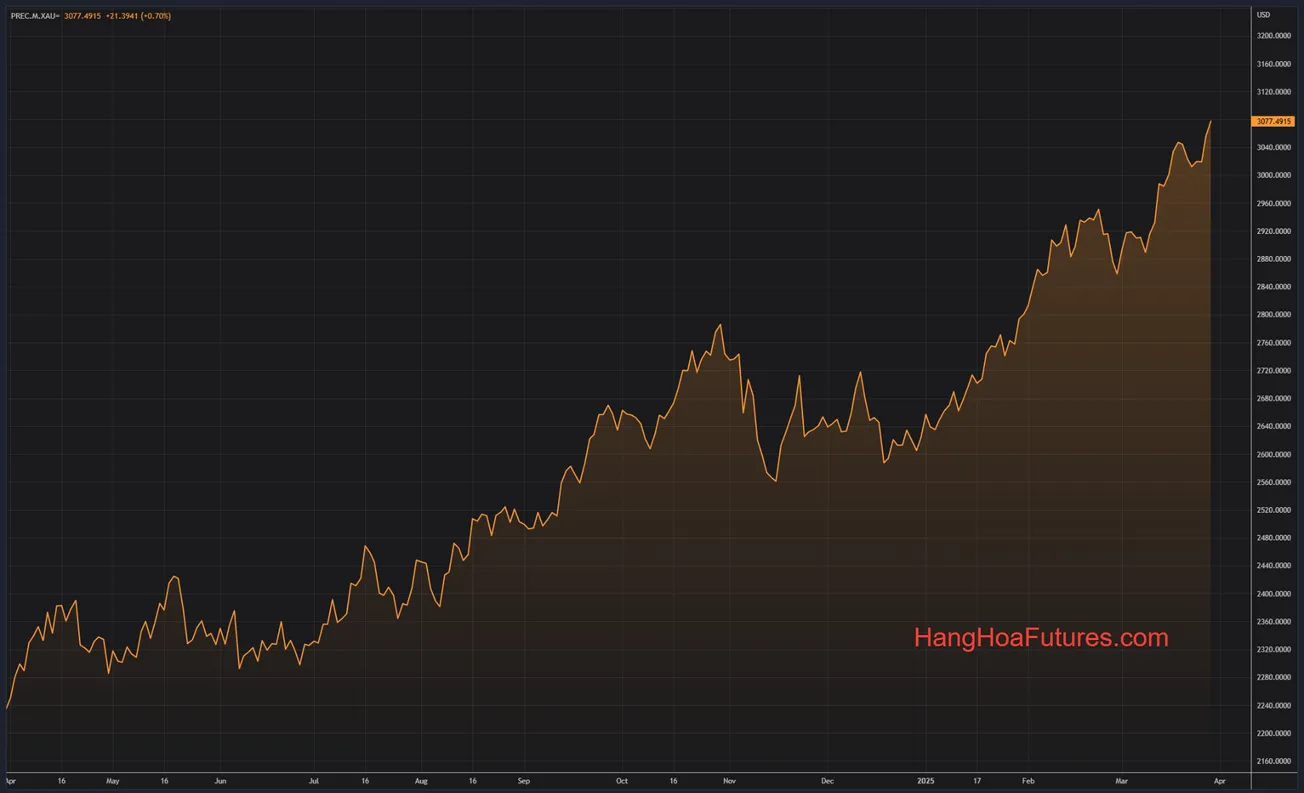Click the Dec label on time axis
The width and height of the screenshot is (1304, 793).
[x=826, y=781]
